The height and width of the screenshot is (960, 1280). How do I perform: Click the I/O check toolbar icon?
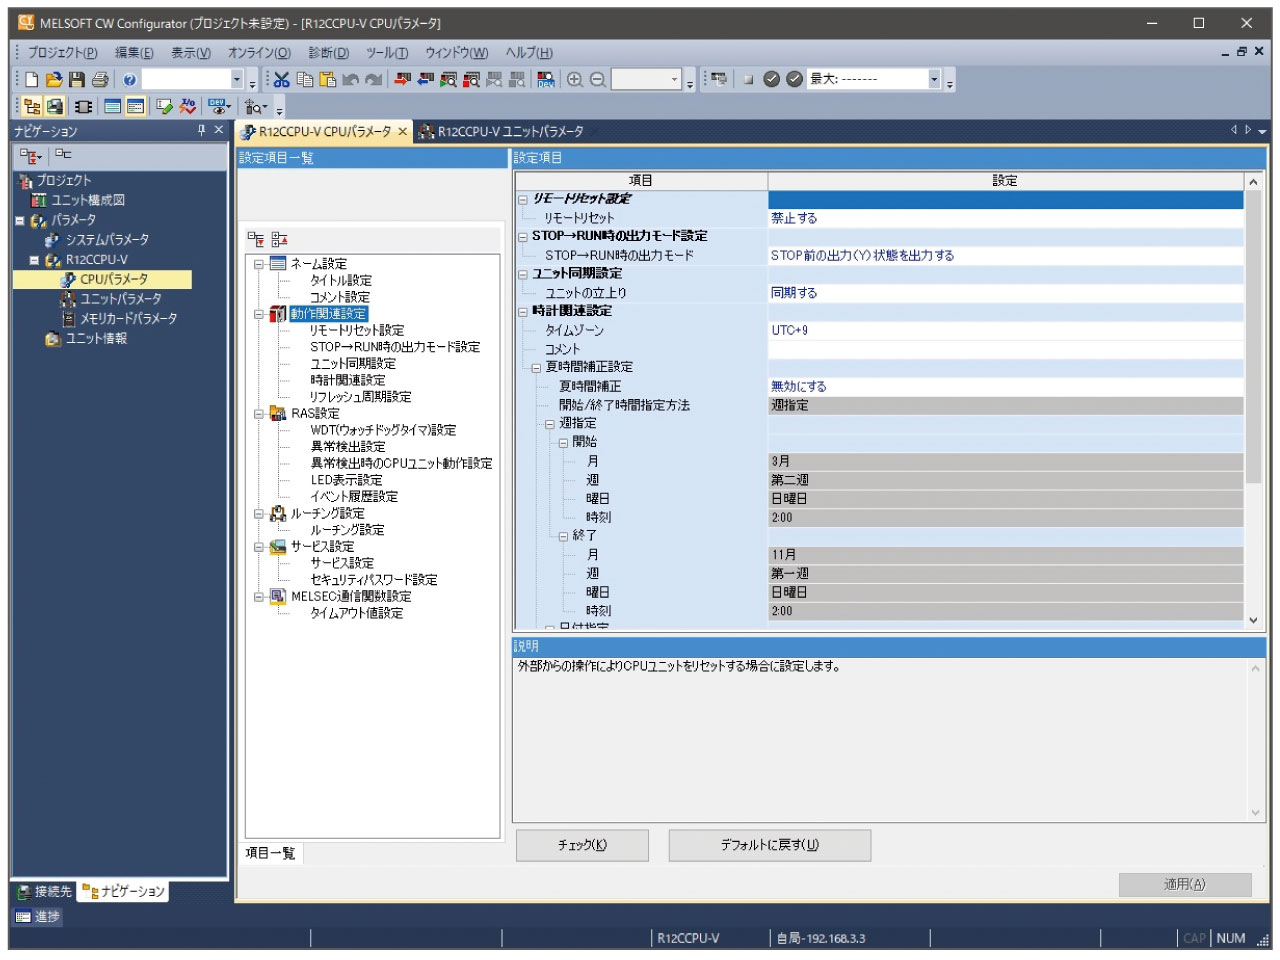187,107
